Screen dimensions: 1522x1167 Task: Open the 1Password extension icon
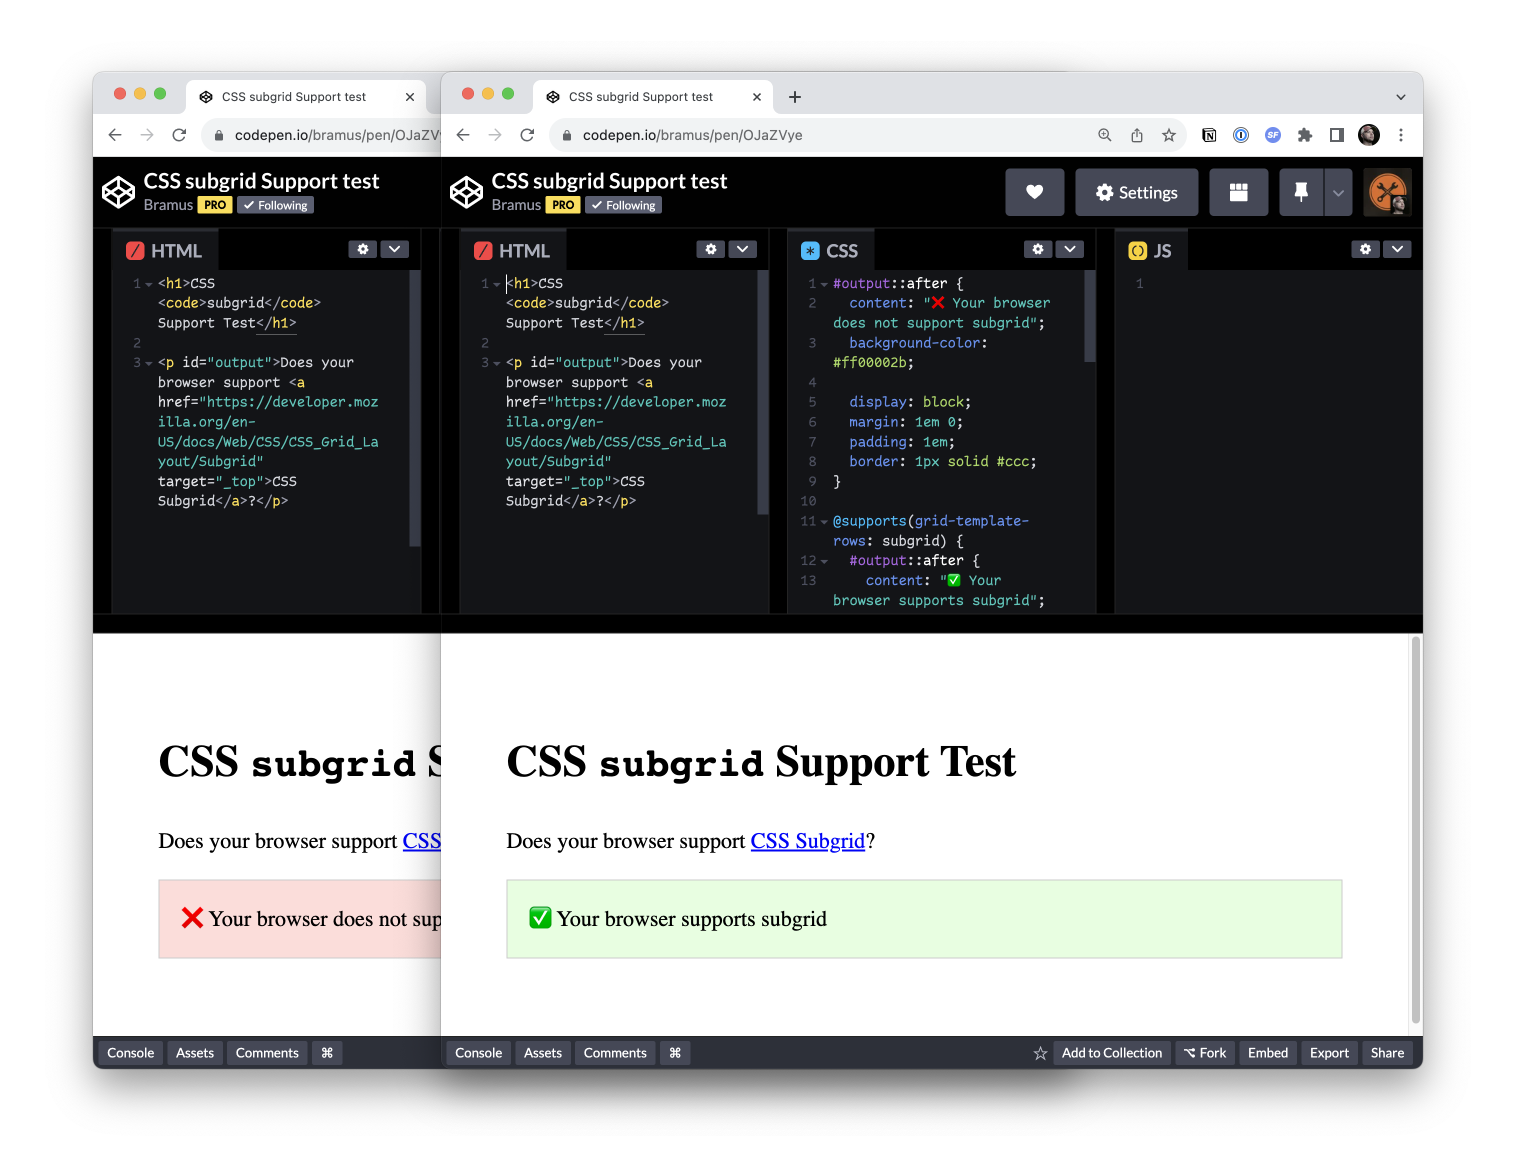pos(1241,135)
